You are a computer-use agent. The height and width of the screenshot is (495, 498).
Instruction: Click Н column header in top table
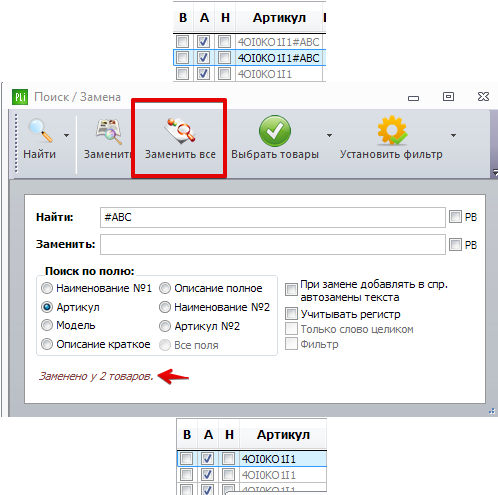tap(225, 18)
